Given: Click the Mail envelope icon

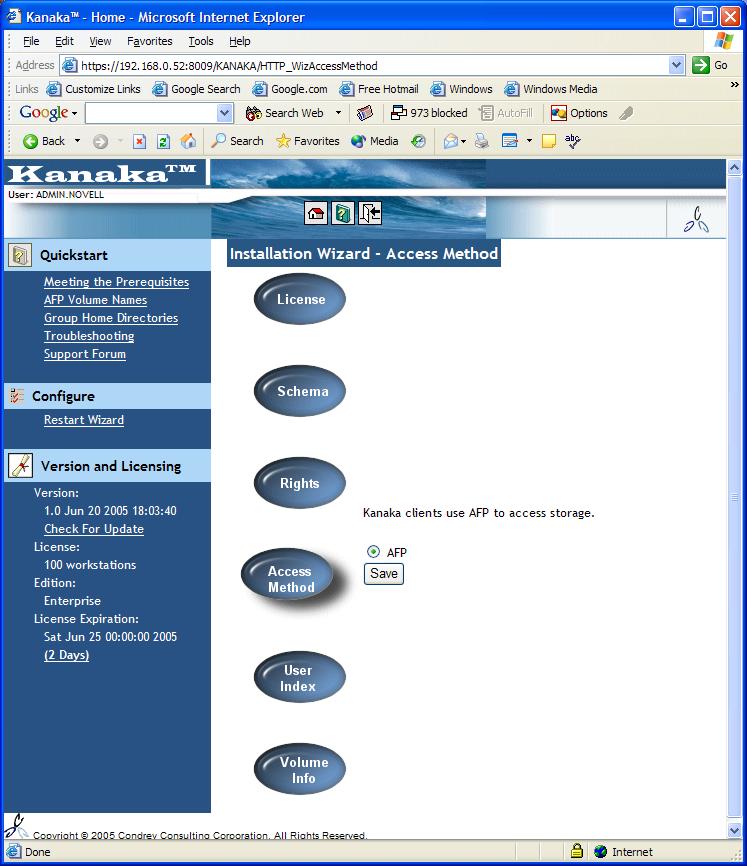Looking at the screenshot, I should 451,141.
